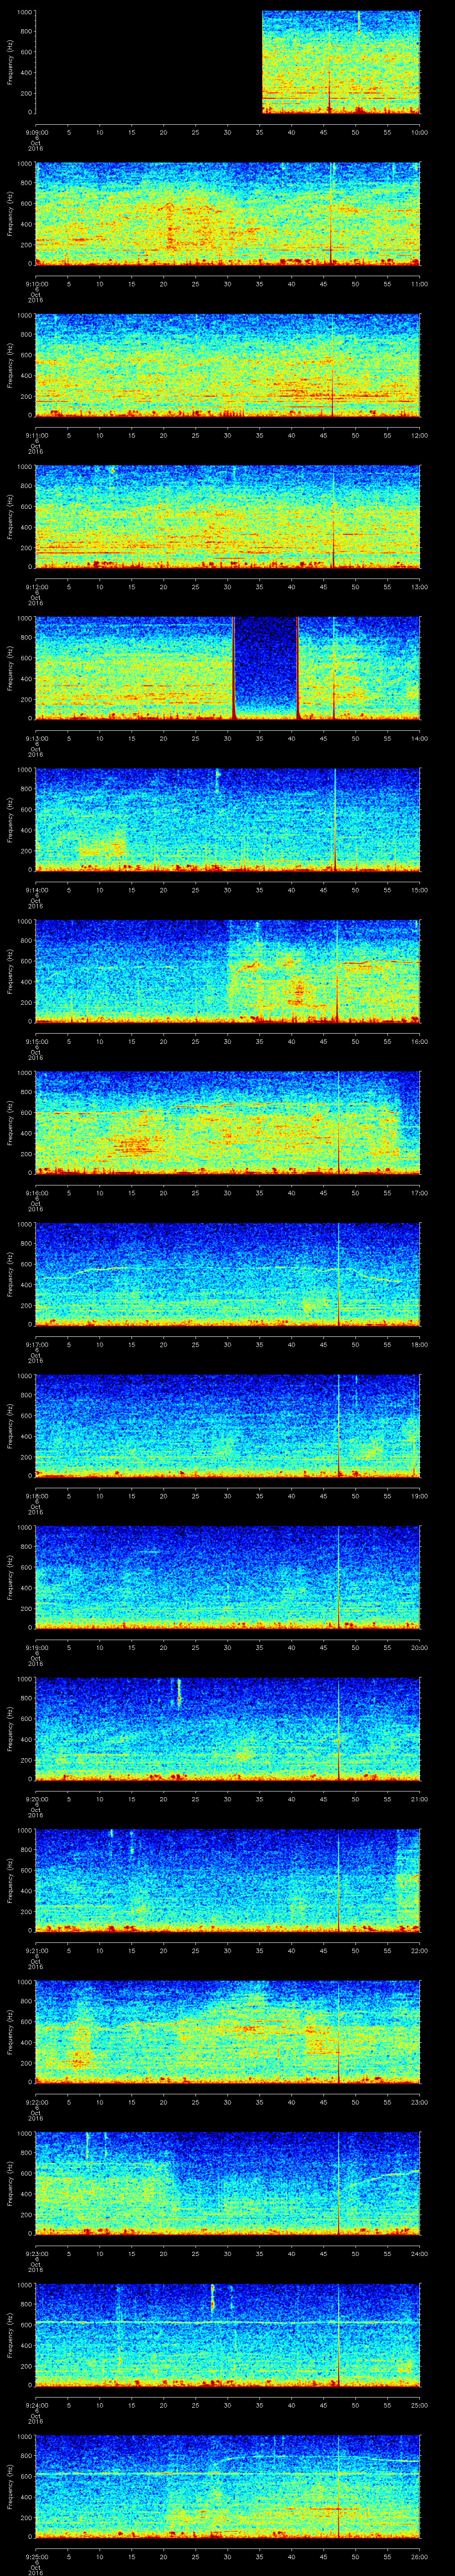Screen dimensions: 455x2576
Task: Click the 9:10:00 start time label
Action: pos(36,284)
